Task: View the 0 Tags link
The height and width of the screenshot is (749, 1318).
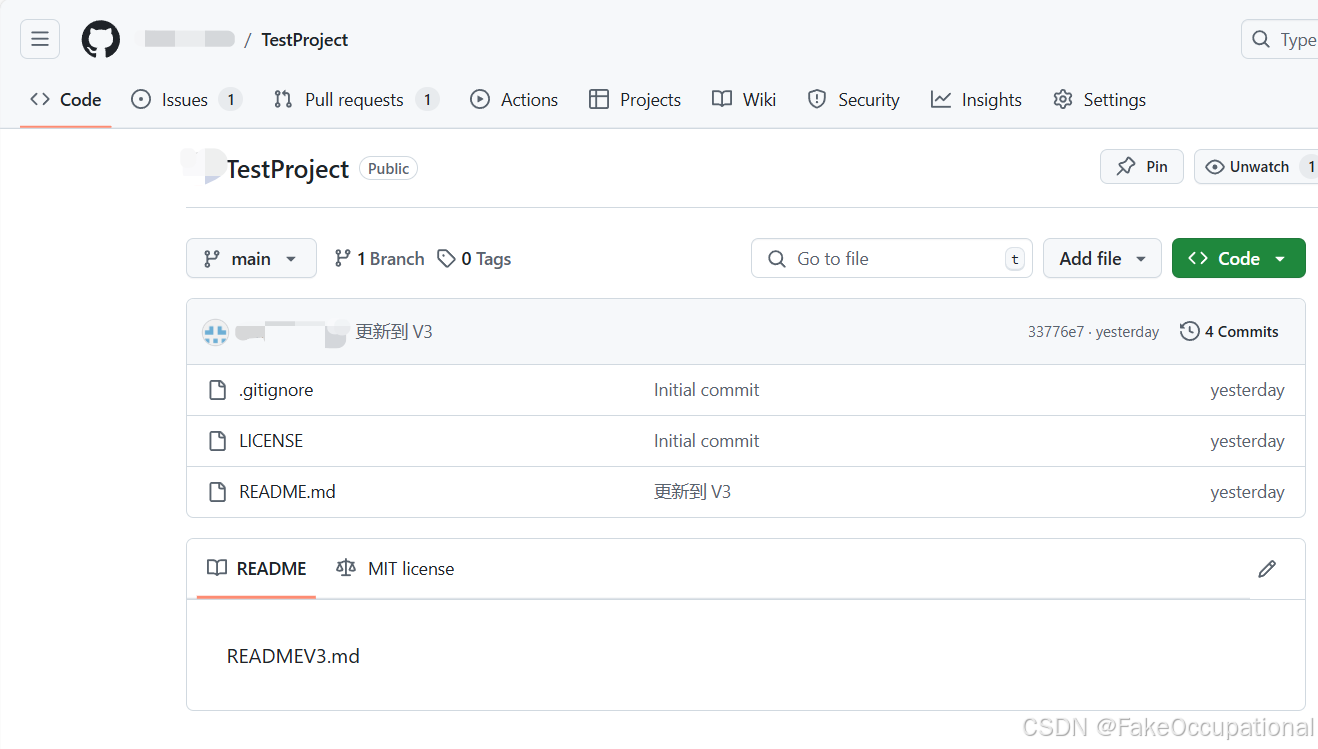Action: (x=474, y=258)
